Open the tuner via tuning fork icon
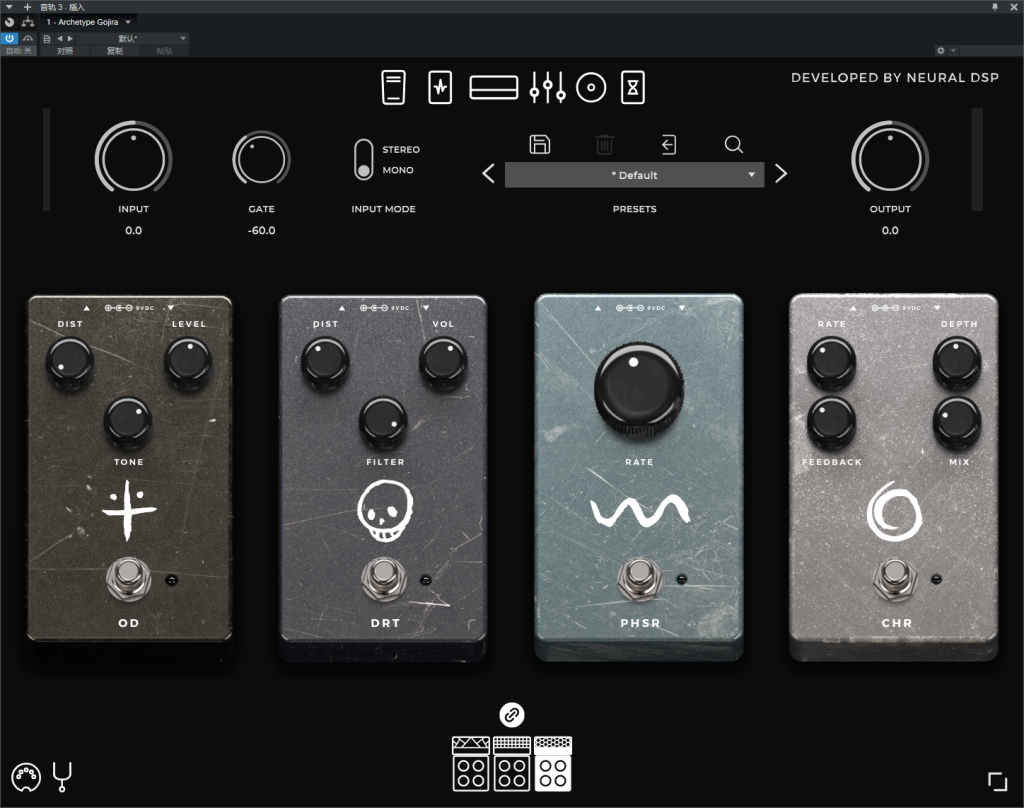The height and width of the screenshot is (808, 1024). point(62,777)
